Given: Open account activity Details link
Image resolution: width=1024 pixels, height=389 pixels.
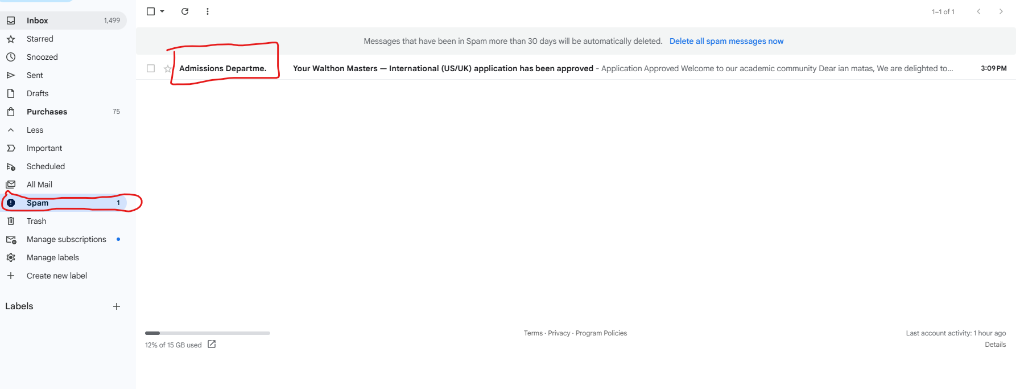Looking at the screenshot, I should [995, 345].
